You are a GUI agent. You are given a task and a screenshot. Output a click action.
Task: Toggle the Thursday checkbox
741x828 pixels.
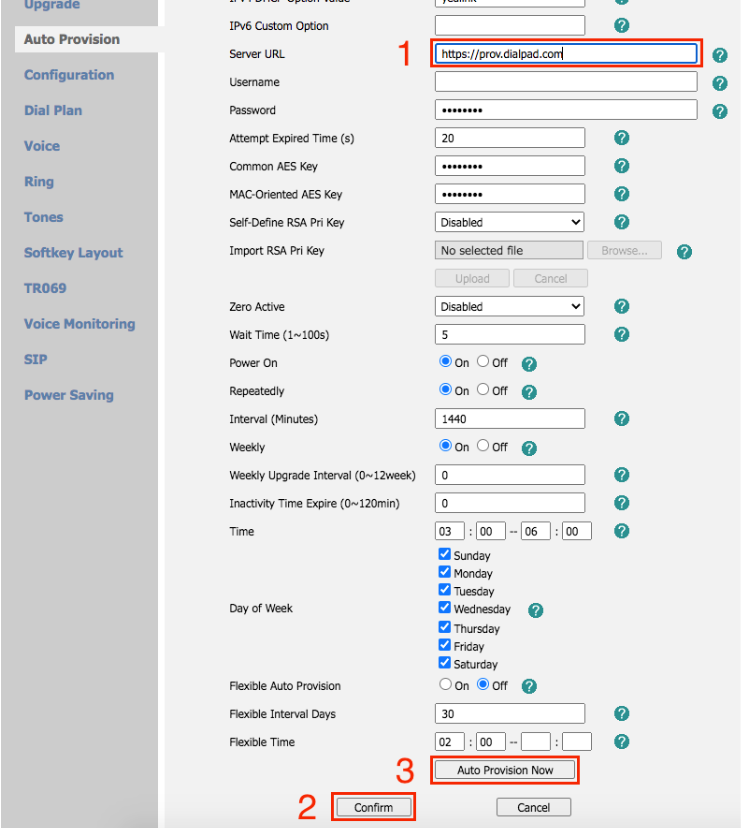pos(445,627)
